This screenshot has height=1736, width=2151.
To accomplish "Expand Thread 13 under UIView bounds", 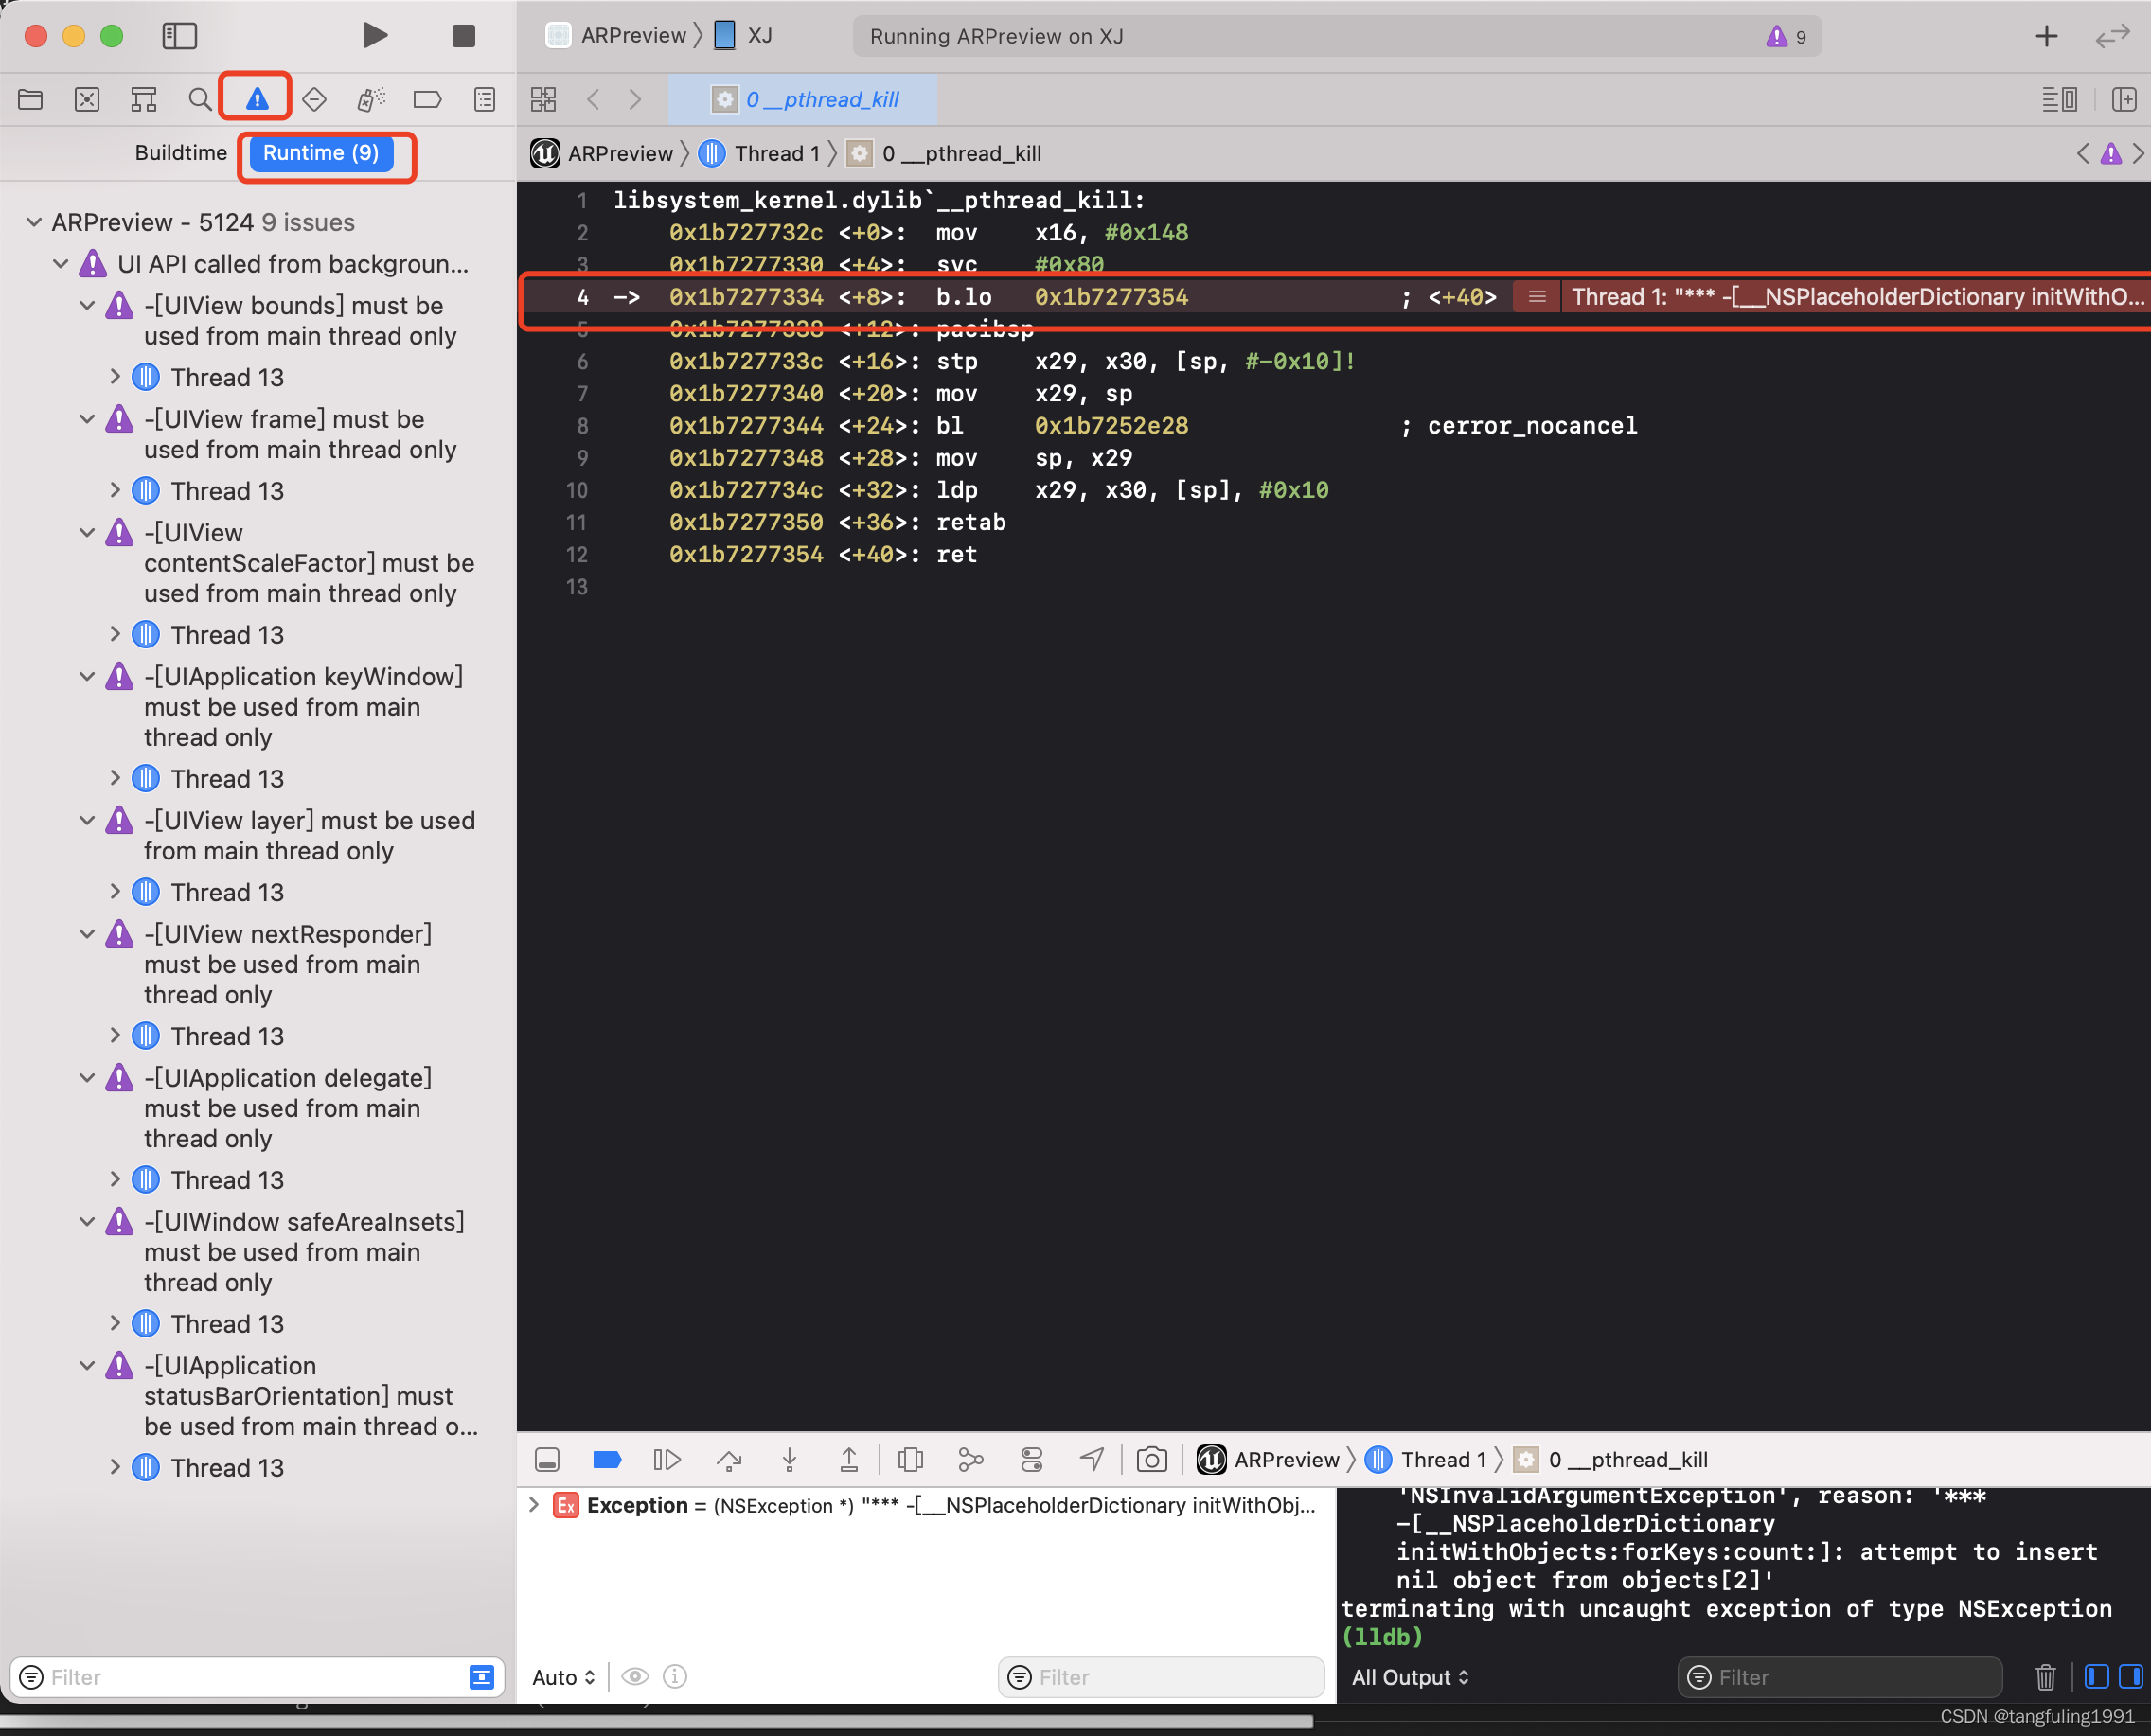I will 115,377.
